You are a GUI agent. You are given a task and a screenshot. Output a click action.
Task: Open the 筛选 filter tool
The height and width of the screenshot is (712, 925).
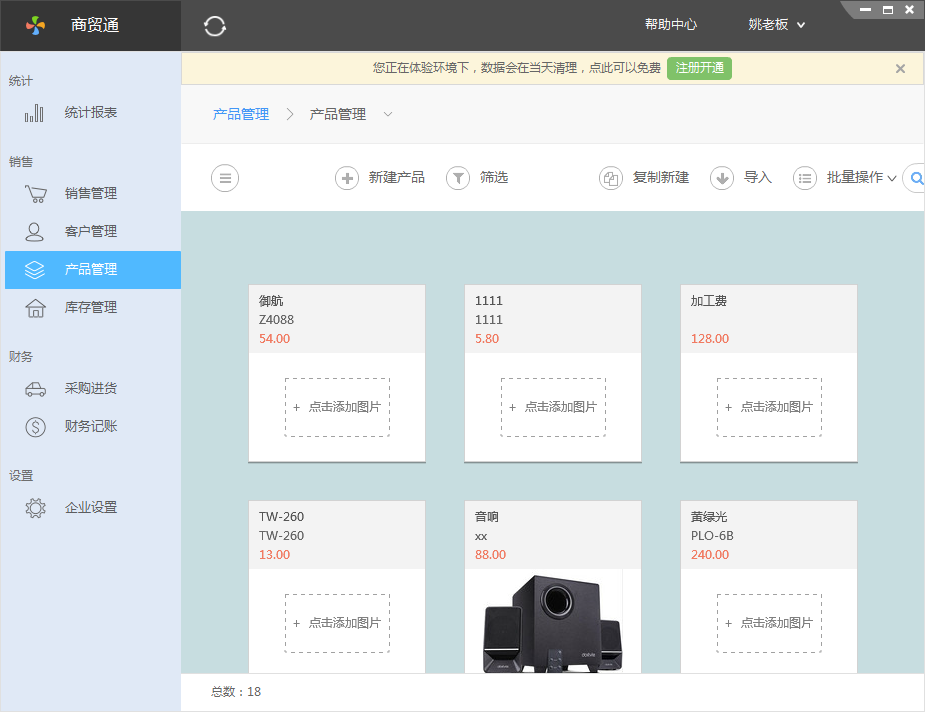458,178
